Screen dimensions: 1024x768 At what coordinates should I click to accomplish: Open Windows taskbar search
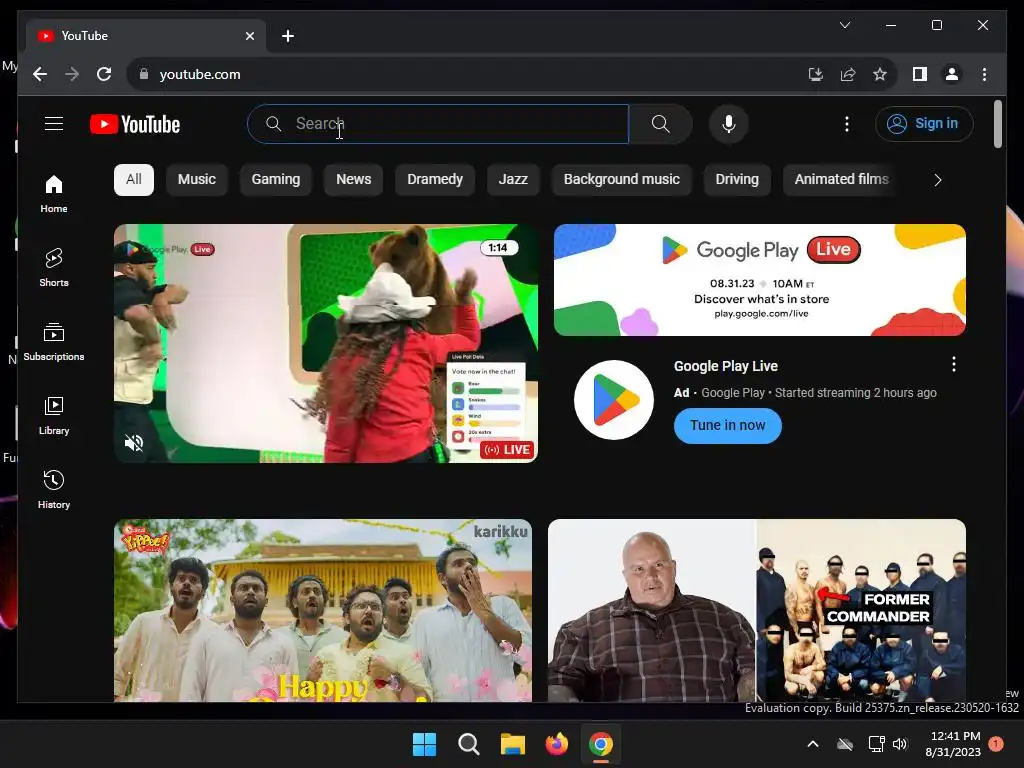(469, 744)
